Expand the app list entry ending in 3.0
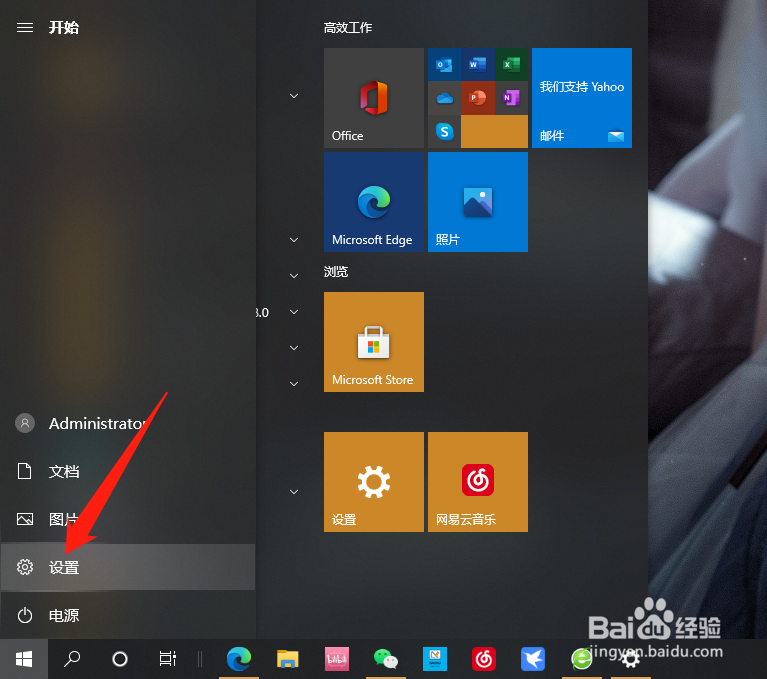Viewport: 767px width, 679px height. [293, 312]
